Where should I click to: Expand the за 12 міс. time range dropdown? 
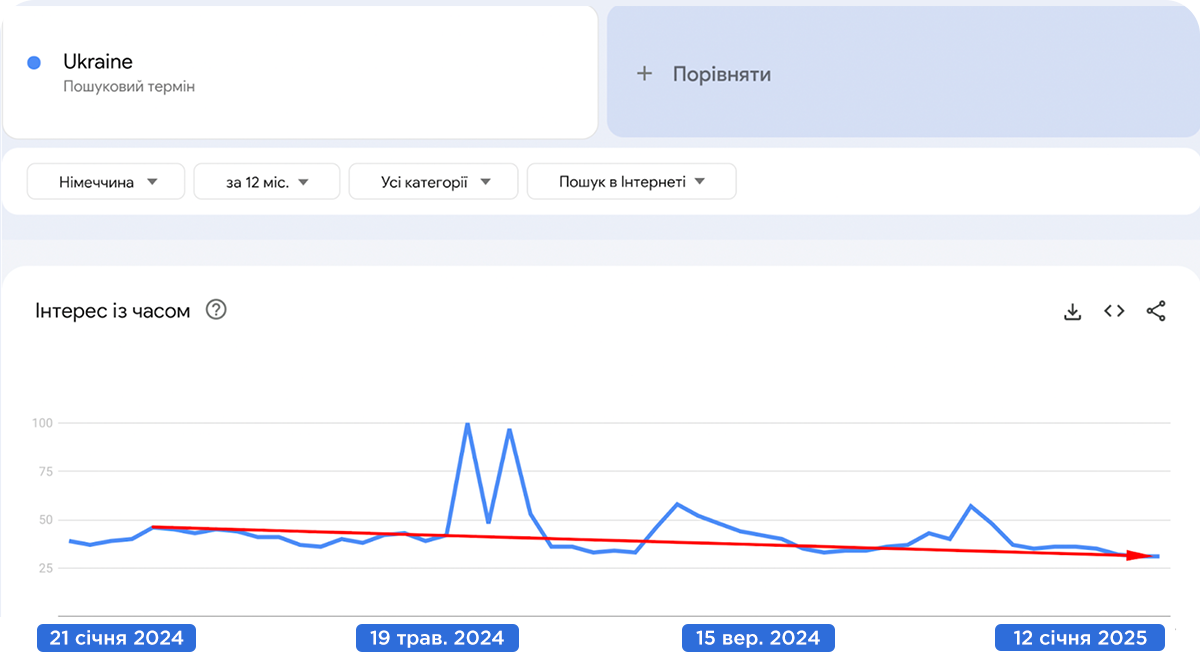[267, 182]
